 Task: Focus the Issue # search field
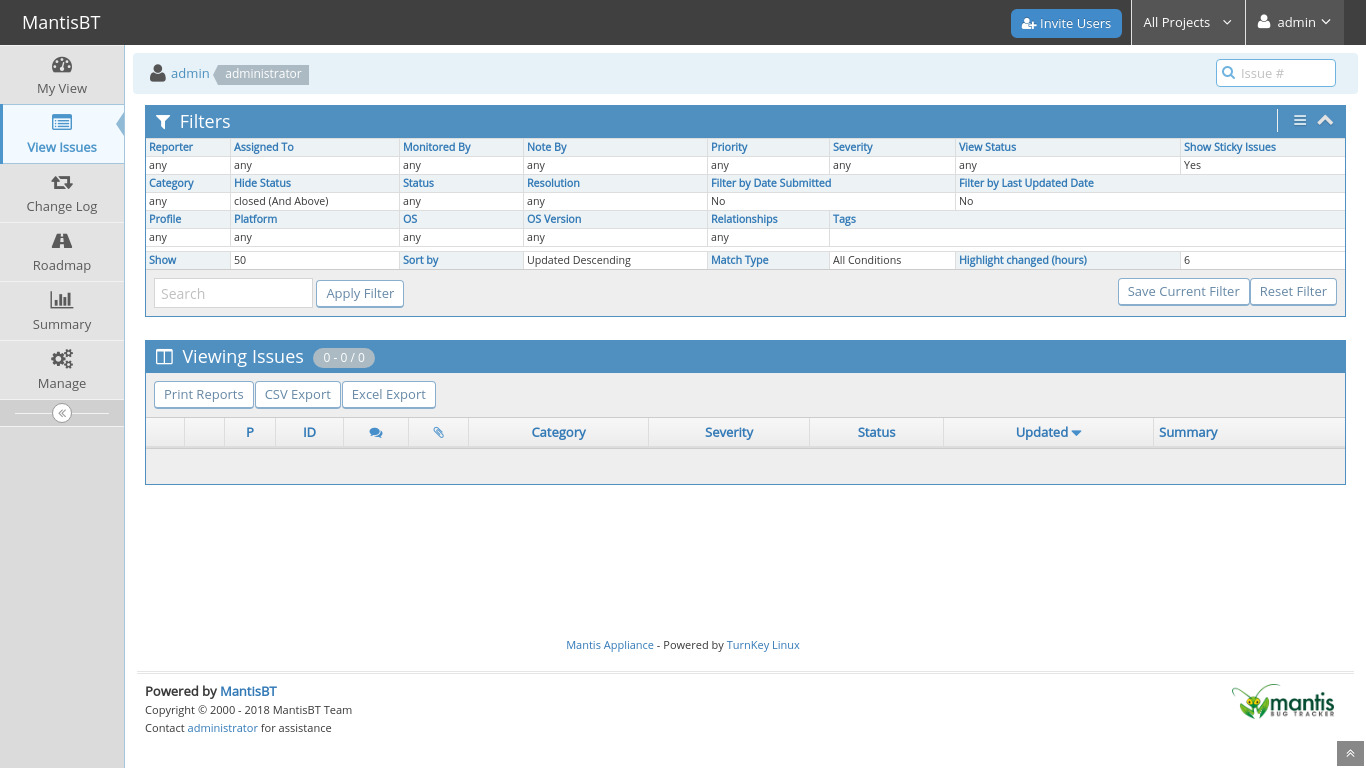1284,73
